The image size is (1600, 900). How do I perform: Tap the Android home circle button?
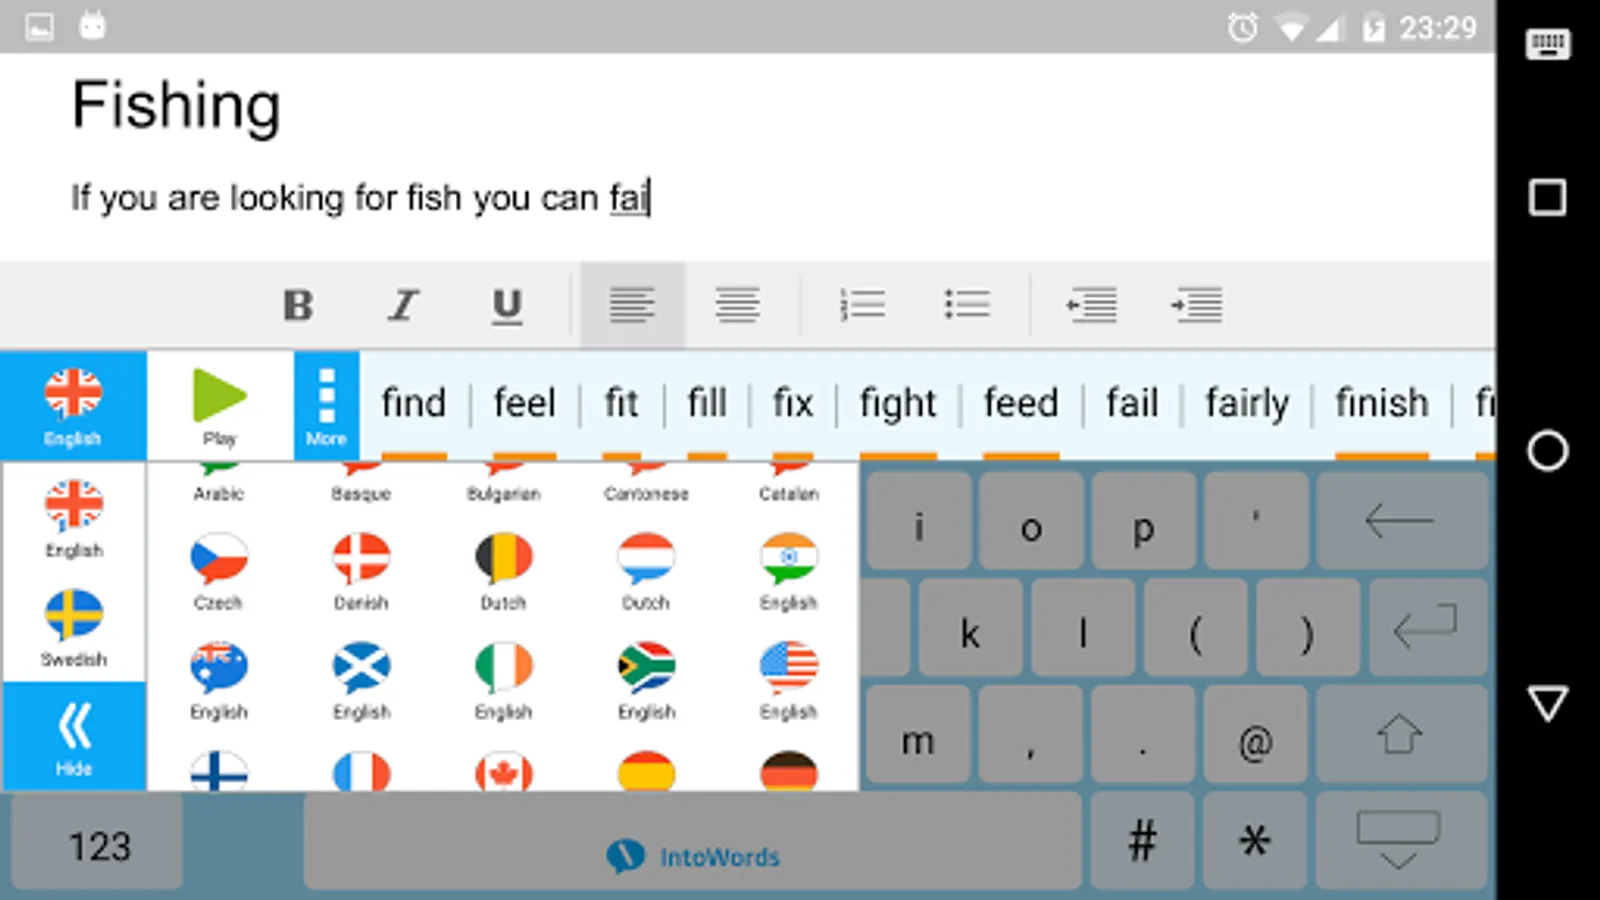1547,451
